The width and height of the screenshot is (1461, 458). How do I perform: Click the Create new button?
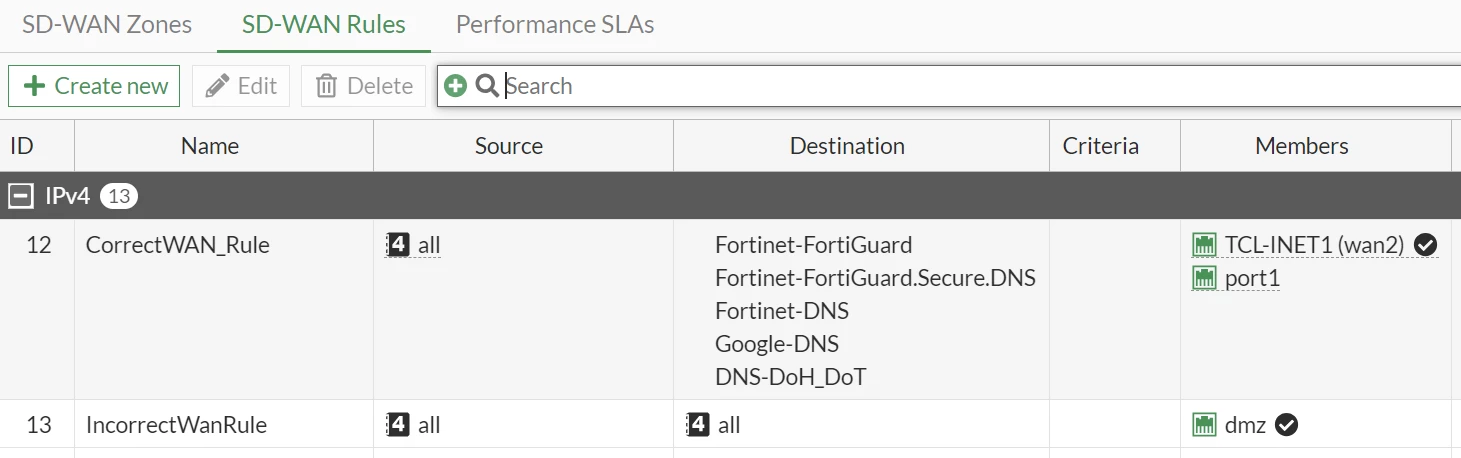94,86
